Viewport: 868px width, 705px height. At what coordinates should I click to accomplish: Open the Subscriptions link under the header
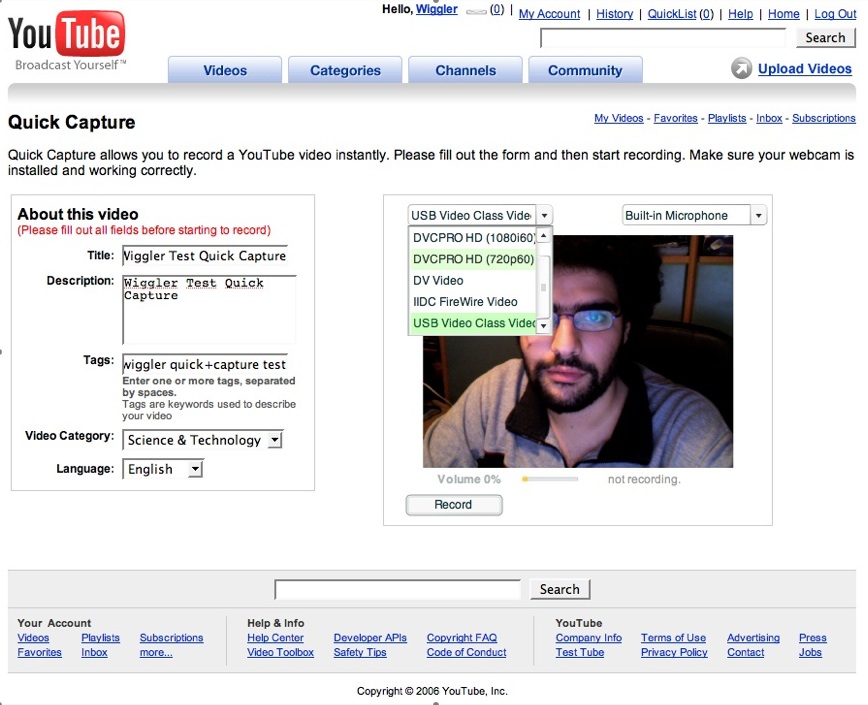pos(824,118)
